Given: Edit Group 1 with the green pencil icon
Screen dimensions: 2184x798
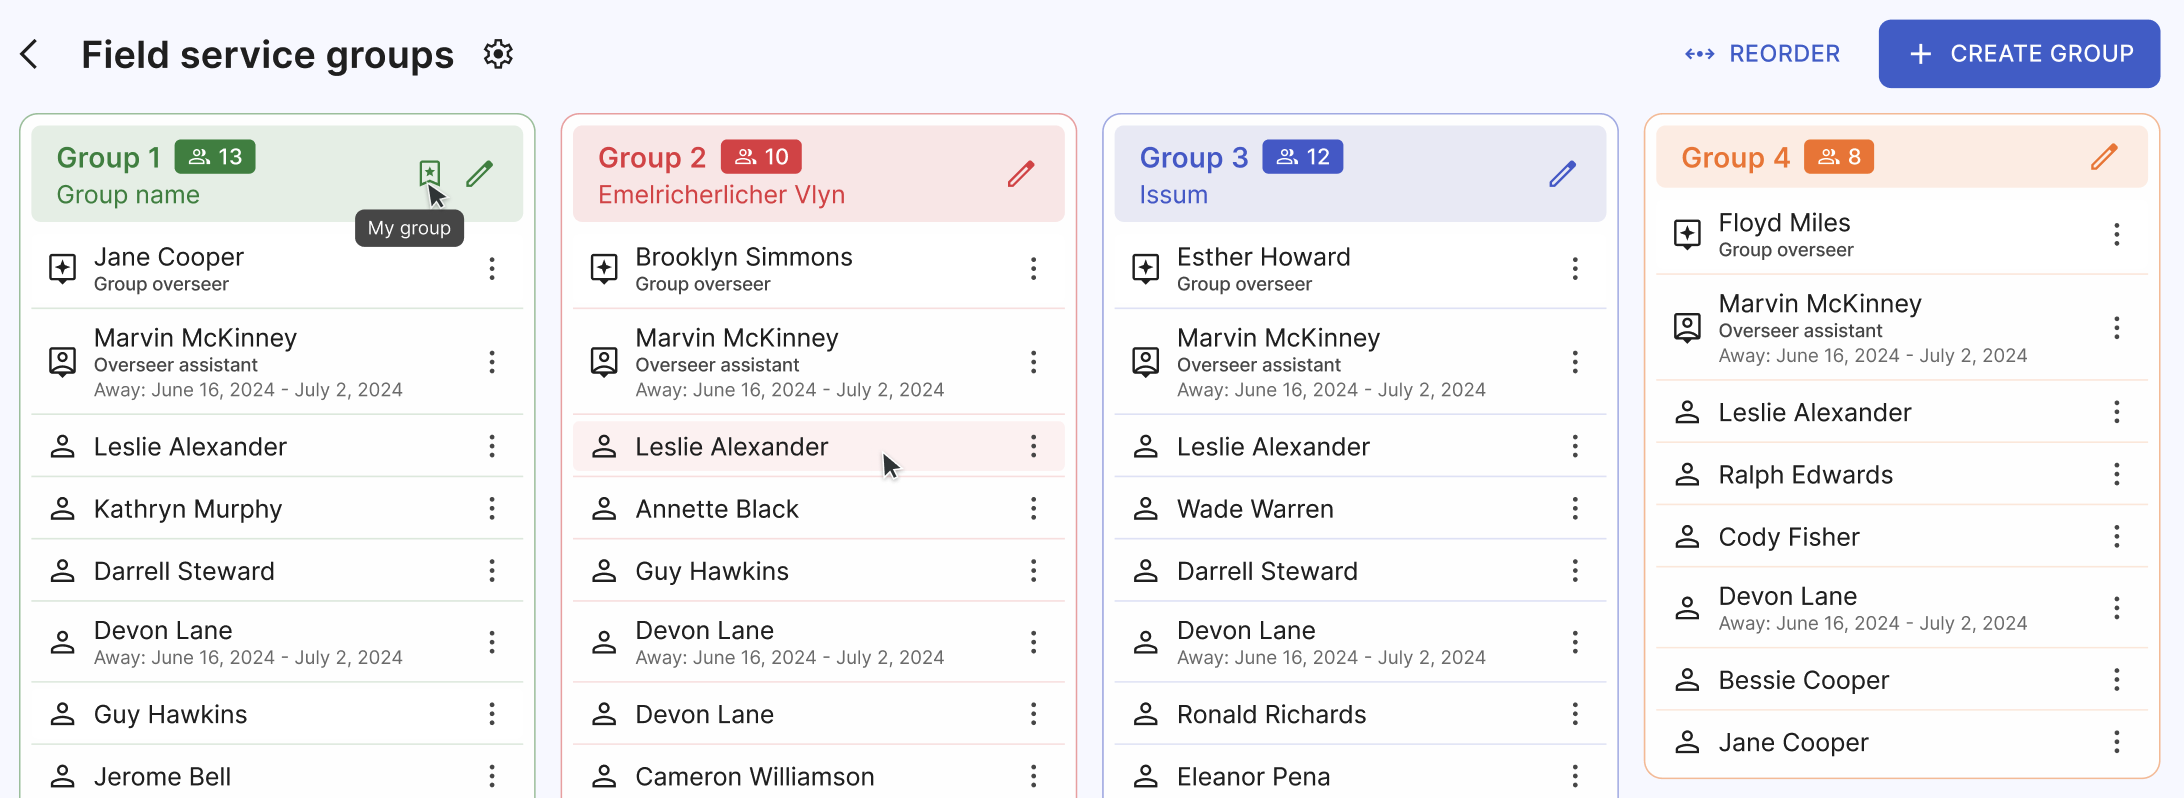Looking at the screenshot, I should point(480,173).
